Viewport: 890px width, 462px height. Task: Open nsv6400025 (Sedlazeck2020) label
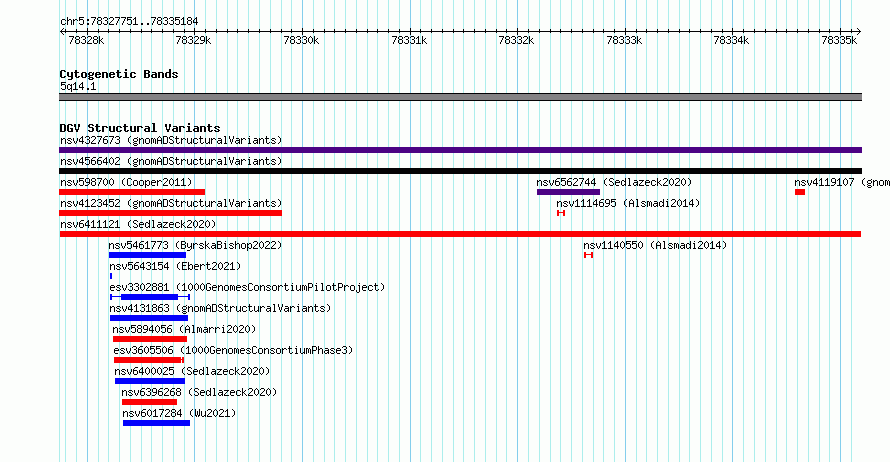192,371
